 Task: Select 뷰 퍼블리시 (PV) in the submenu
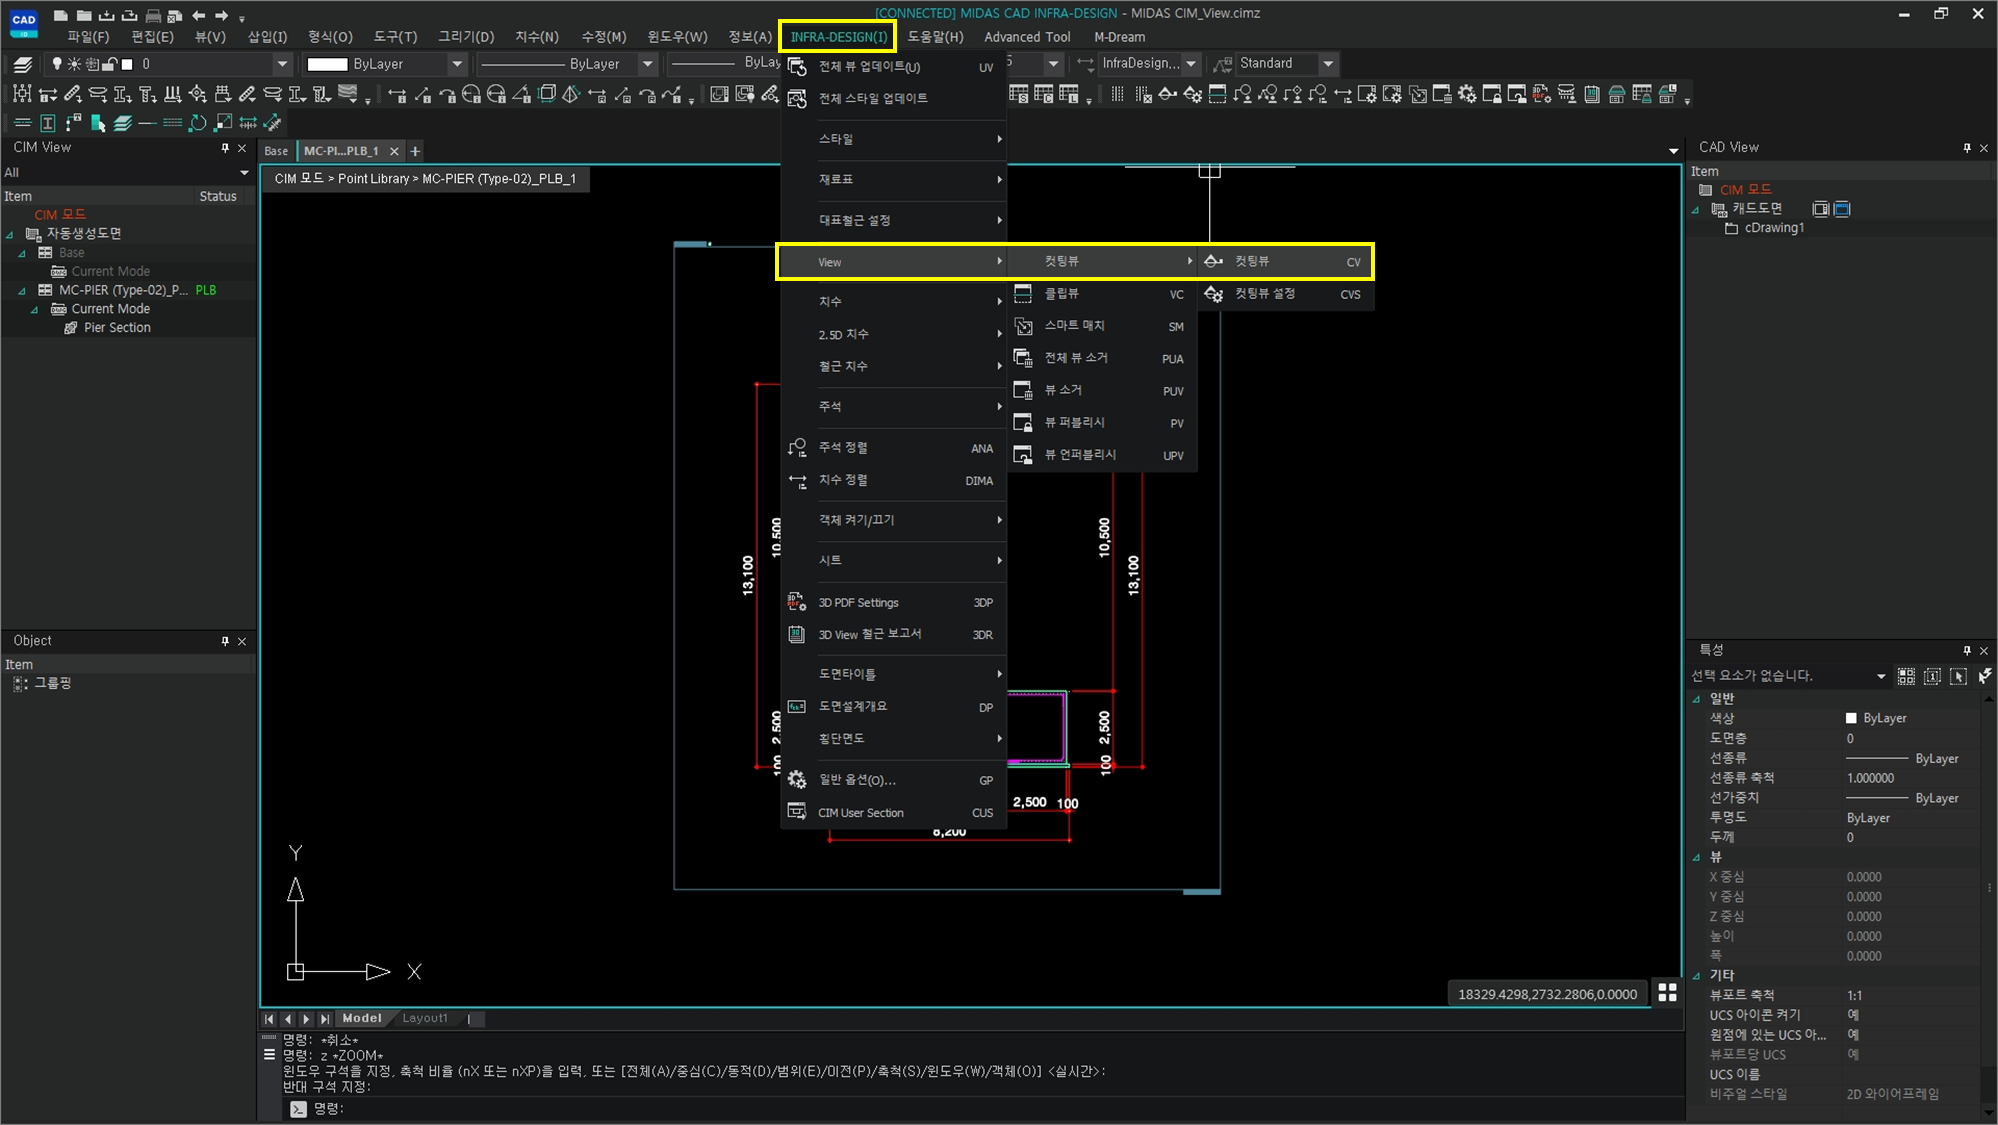[1101, 423]
